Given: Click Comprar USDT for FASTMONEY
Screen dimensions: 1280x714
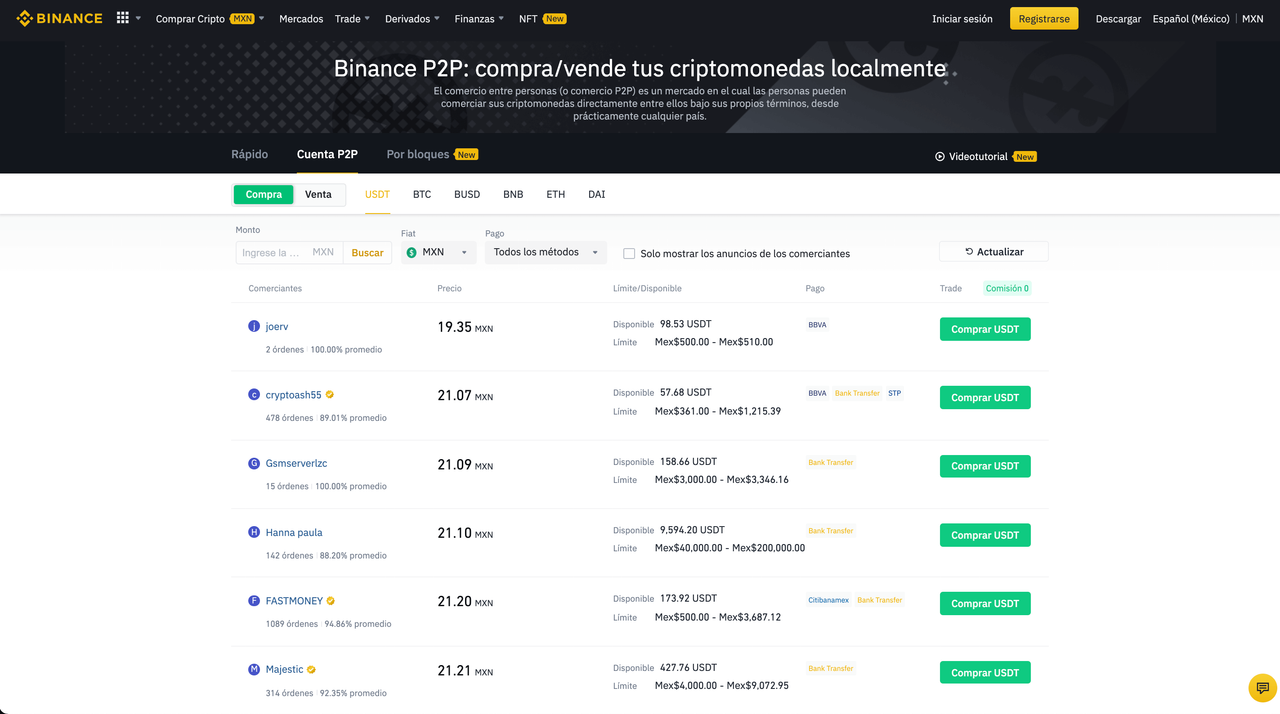Looking at the screenshot, I should point(985,603).
